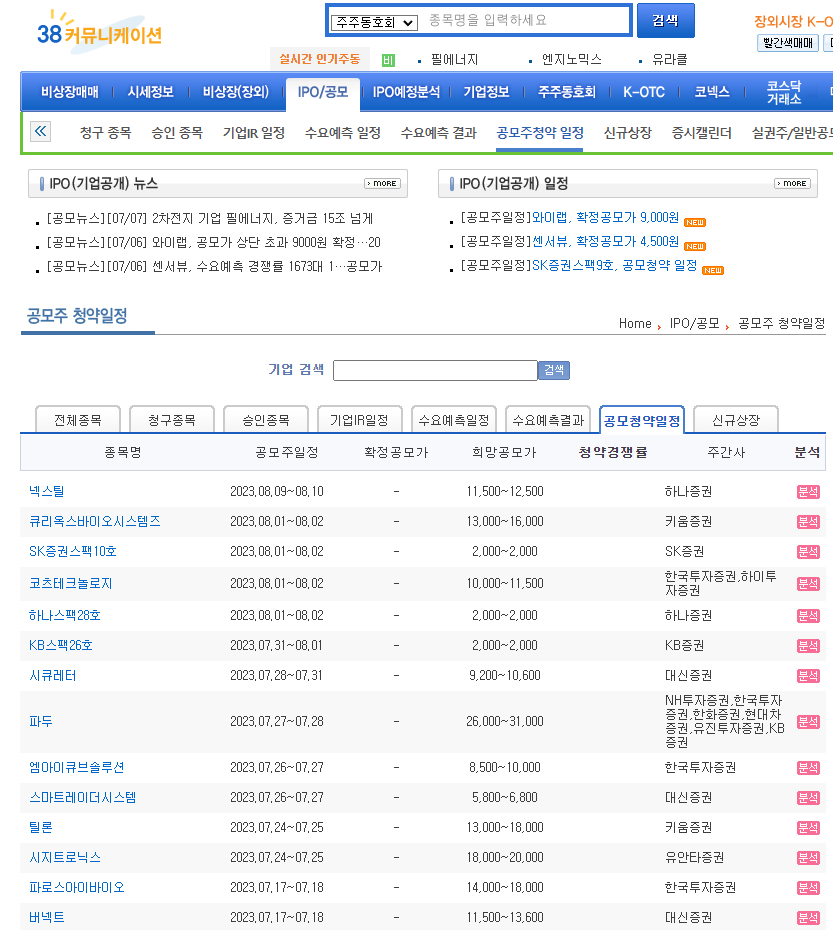Click the double-left arrow submenu icon
The image size is (833, 930).
(x=40, y=131)
